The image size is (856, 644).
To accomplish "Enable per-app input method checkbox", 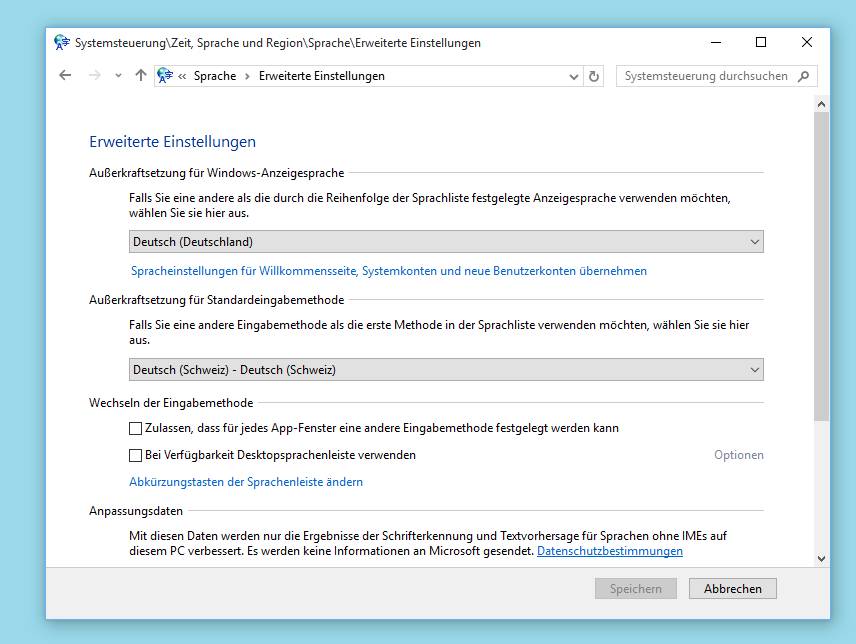I will pos(134,430).
